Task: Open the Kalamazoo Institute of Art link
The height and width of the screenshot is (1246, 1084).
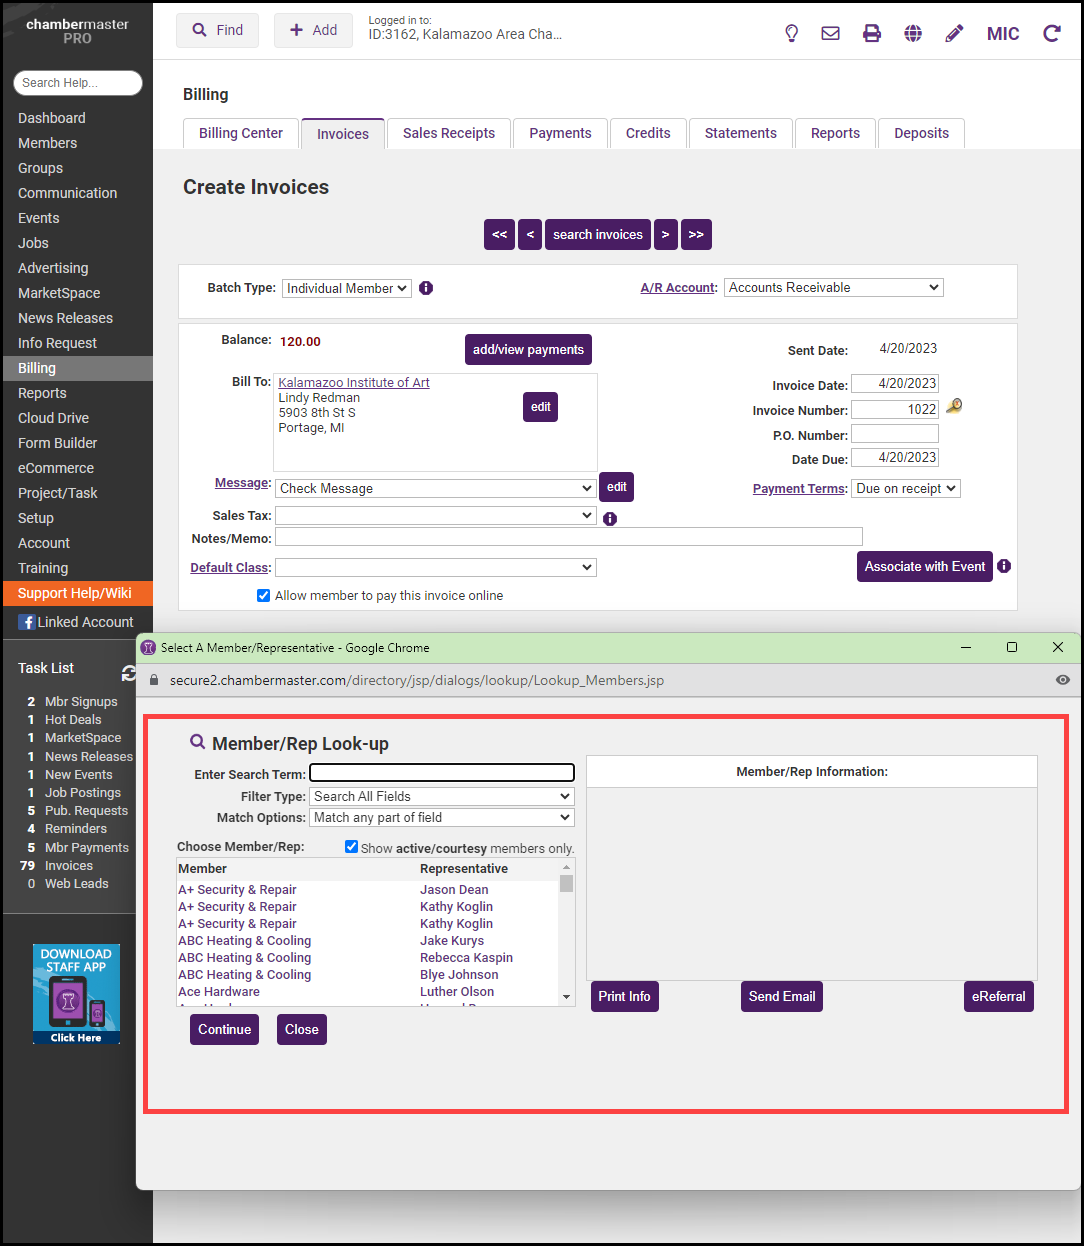Action: pos(354,383)
